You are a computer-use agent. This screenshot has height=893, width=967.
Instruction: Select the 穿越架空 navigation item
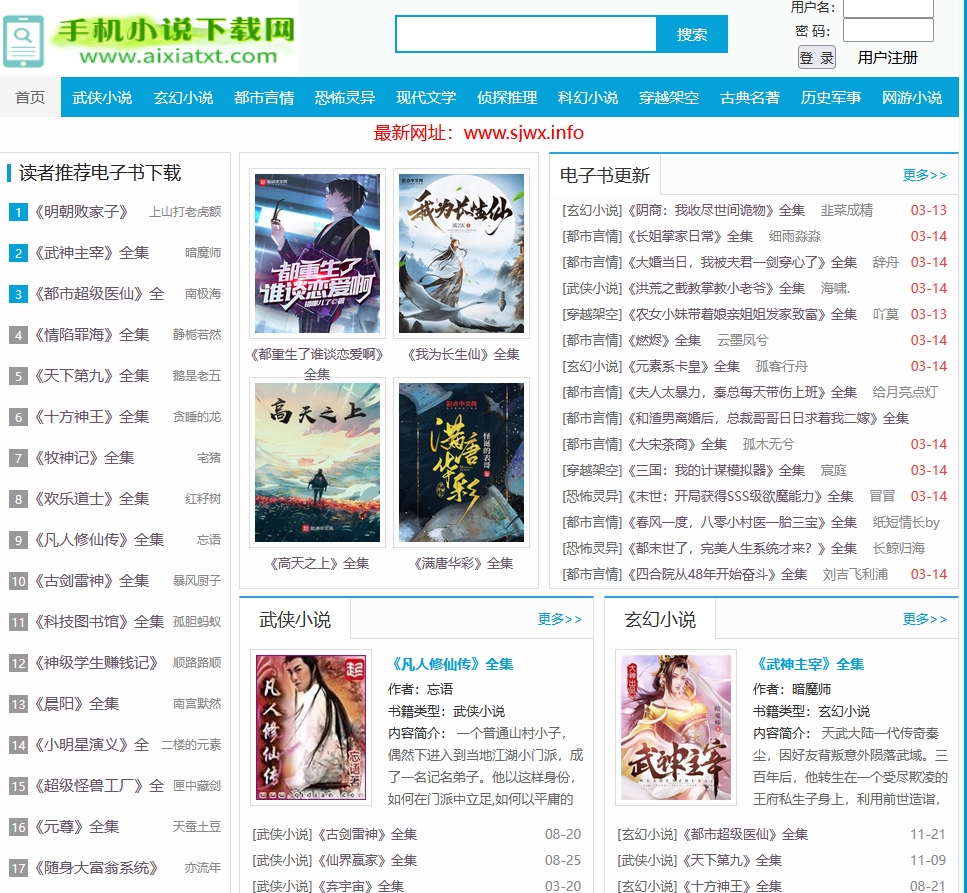point(669,97)
